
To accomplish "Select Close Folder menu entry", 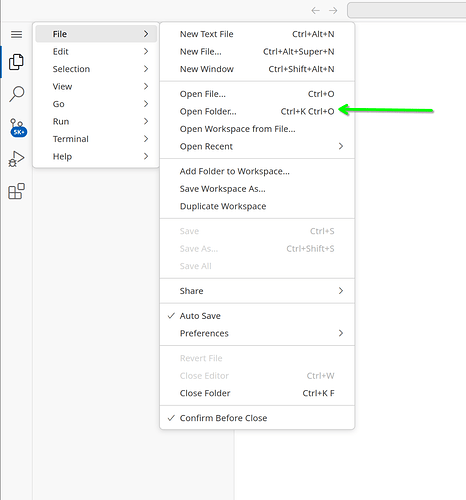I will [257, 393].
